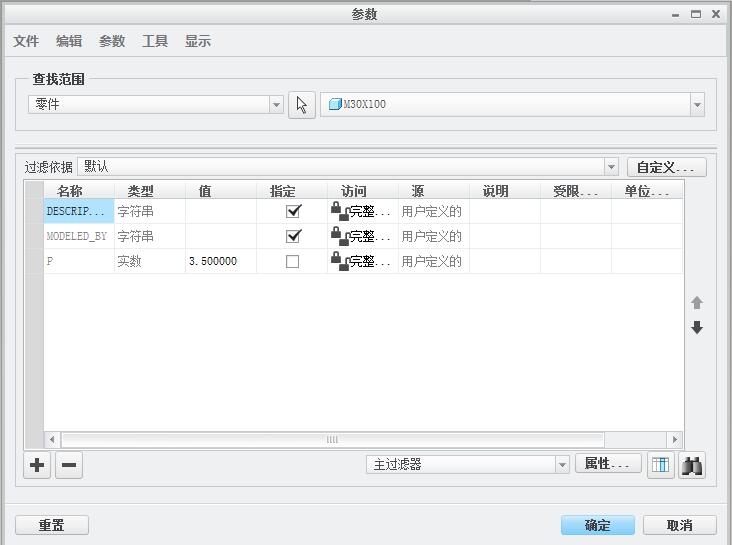732x545 pixels.
Task: Click the 重置 button
Action: (x=52, y=525)
